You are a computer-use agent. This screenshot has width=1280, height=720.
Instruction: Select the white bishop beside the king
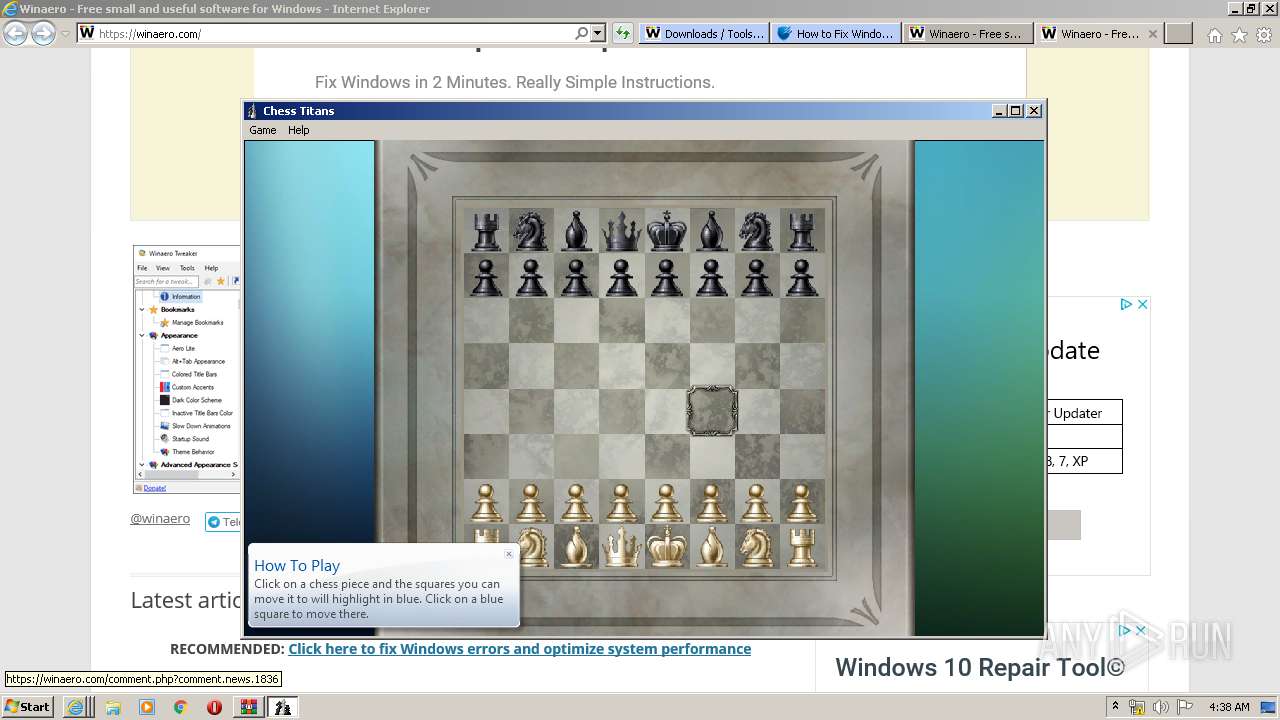click(x=711, y=547)
